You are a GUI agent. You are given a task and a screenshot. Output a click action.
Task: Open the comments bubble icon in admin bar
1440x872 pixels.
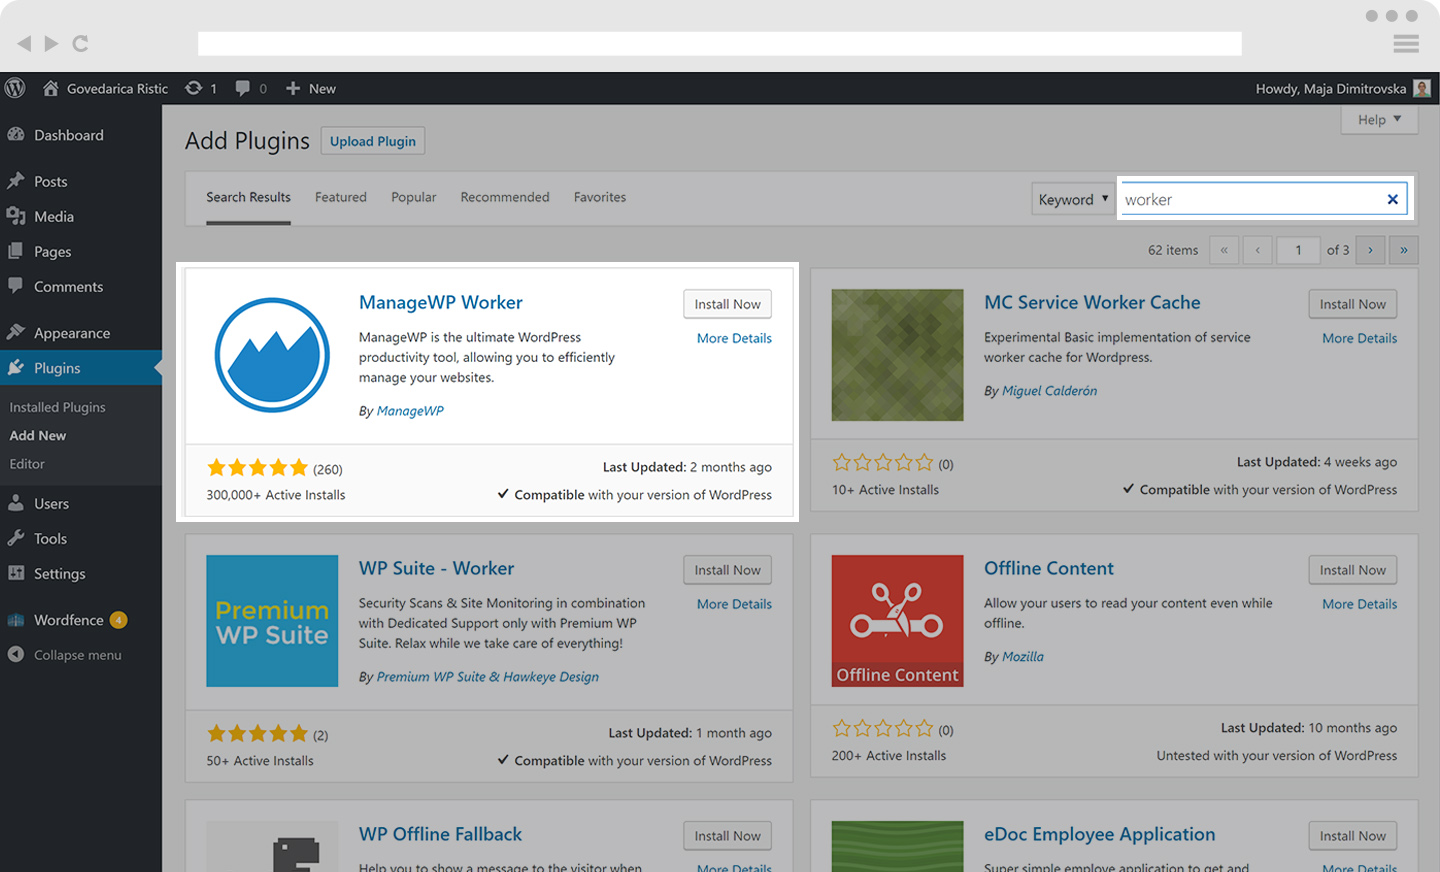pyautogui.click(x=242, y=88)
